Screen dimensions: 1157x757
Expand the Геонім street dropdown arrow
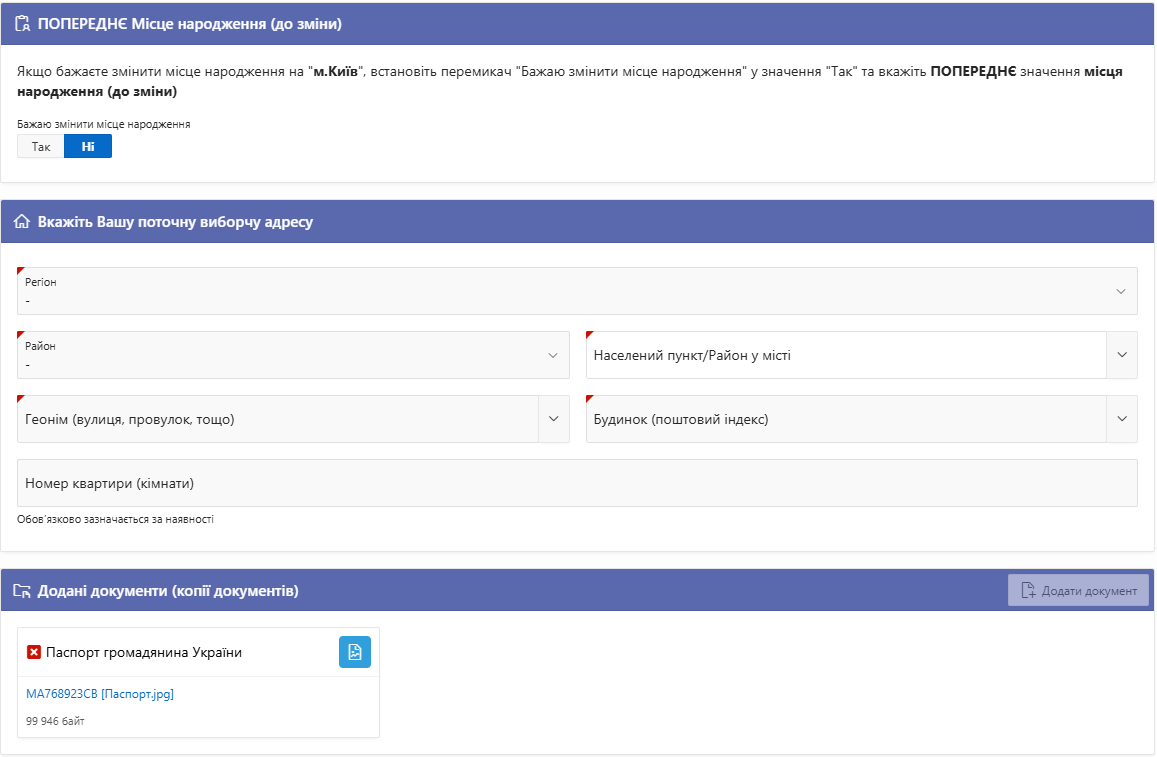(x=553, y=419)
